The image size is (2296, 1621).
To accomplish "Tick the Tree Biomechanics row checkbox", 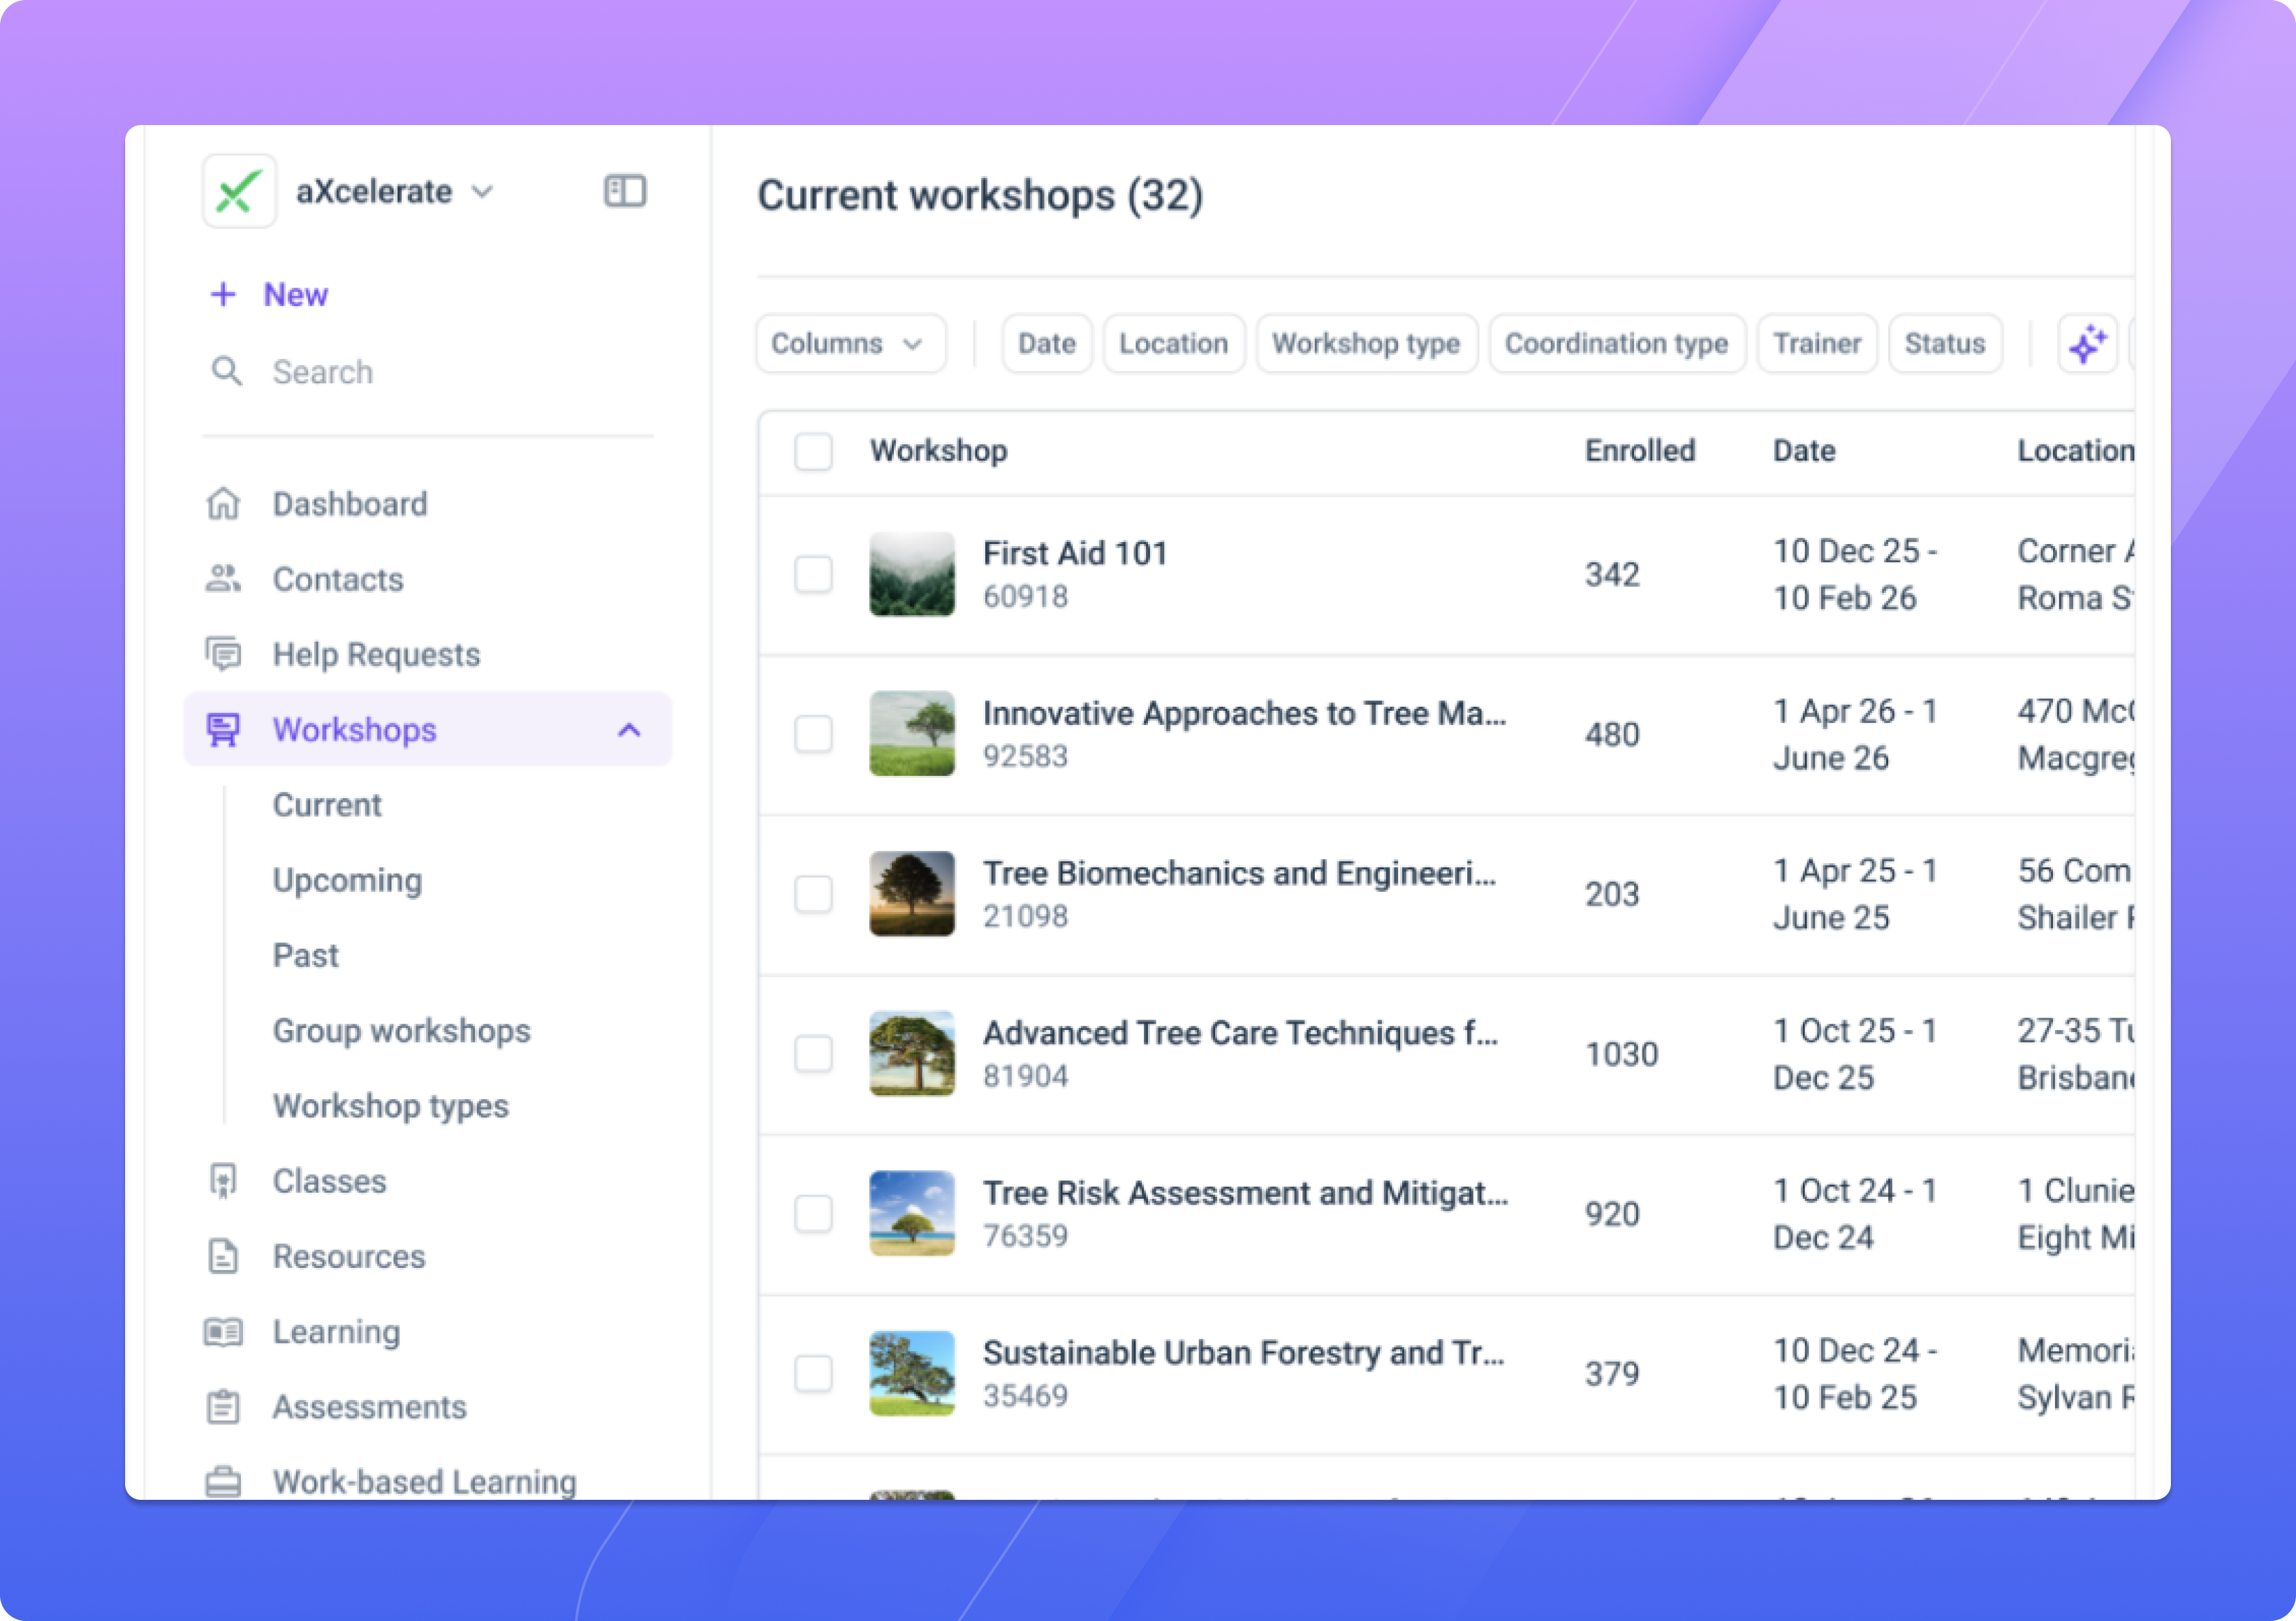I will (813, 894).
